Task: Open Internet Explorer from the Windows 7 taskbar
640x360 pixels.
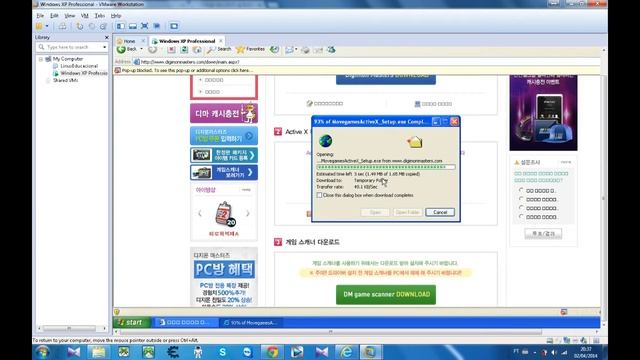Action: (x=346, y=352)
